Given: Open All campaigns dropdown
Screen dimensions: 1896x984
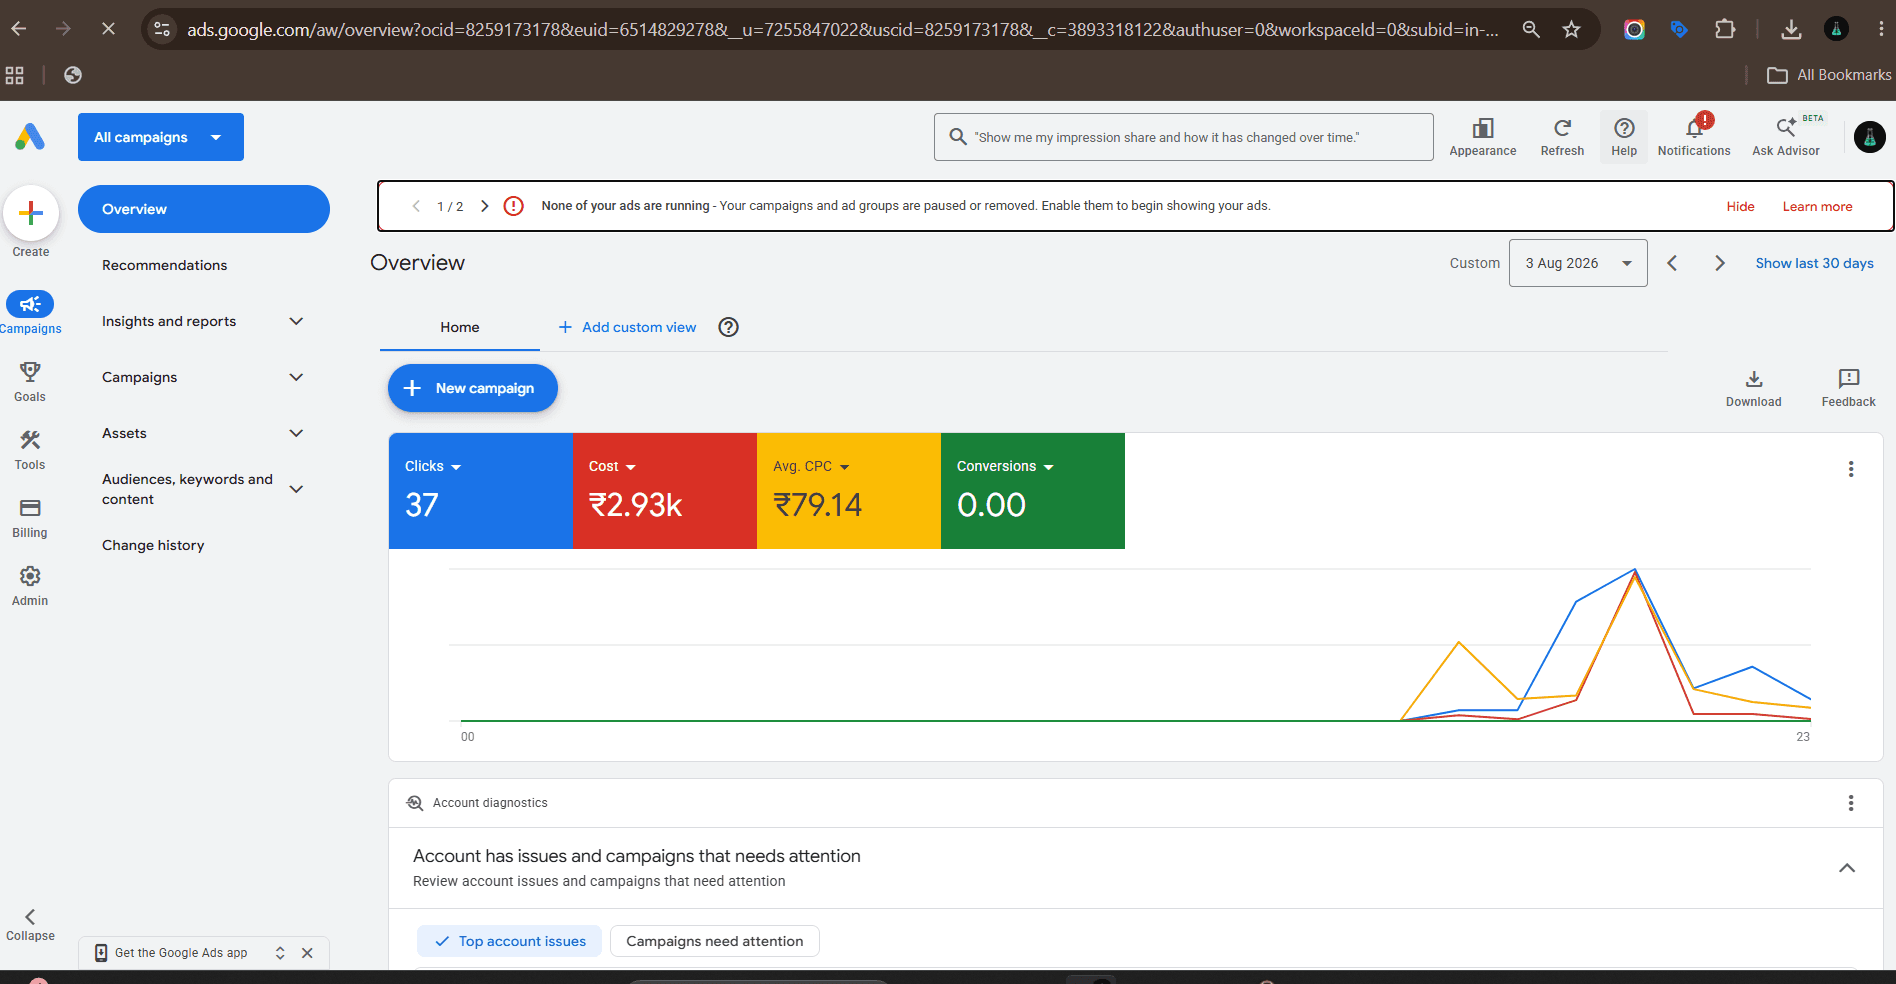Looking at the screenshot, I should tap(161, 137).
